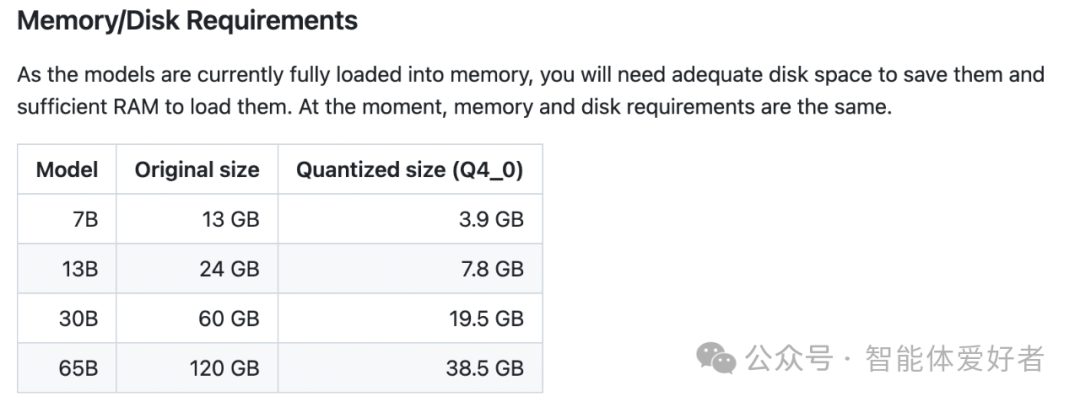Click the 120 GB original size cell
1080x402 pixels.
click(x=197, y=368)
